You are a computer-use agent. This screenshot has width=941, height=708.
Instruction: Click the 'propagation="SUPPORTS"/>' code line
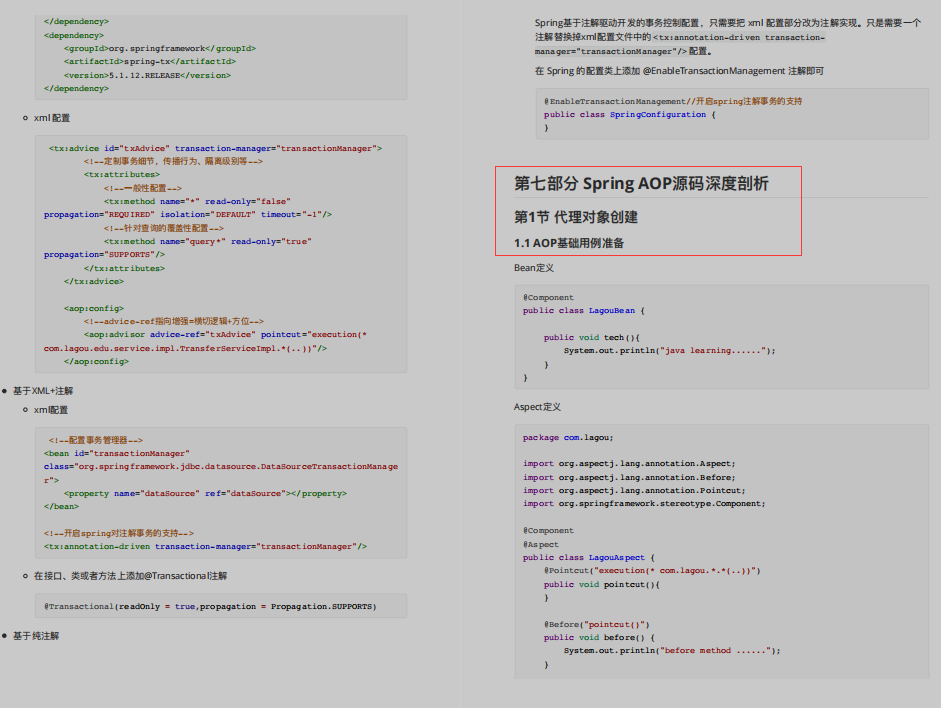coord(104,254)
